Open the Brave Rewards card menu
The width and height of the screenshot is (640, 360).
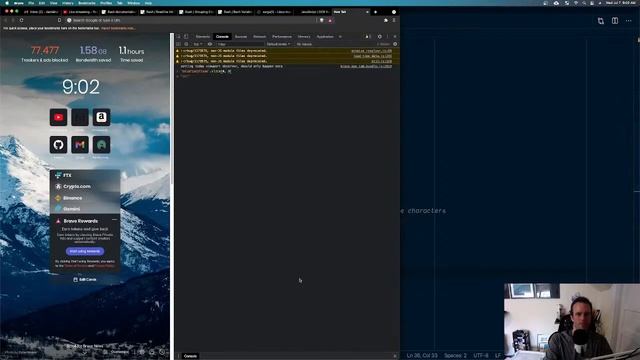tap(114, 220)
